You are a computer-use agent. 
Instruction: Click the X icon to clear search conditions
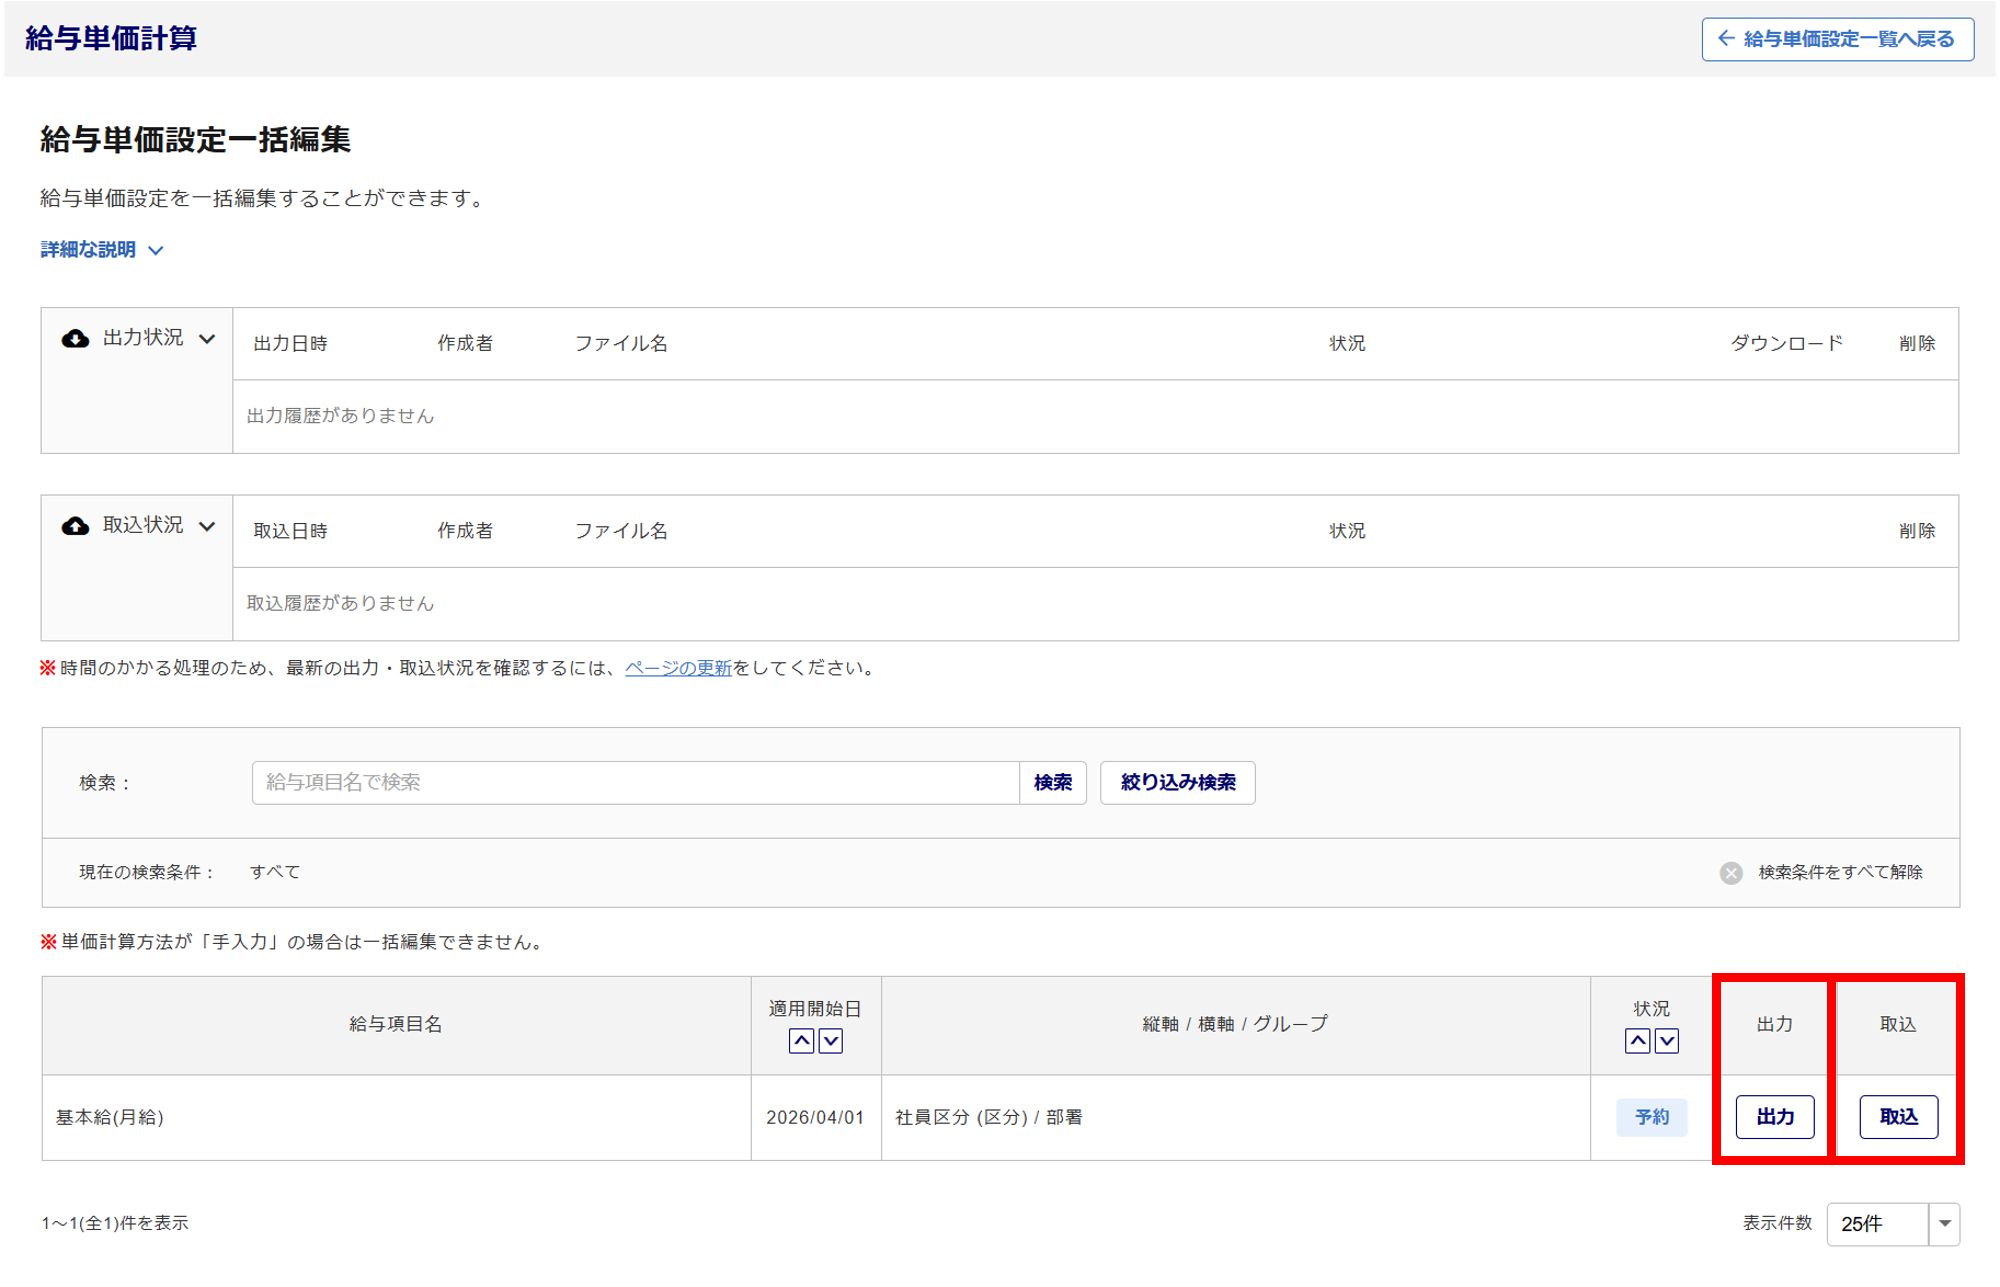tap(1731, 873)
